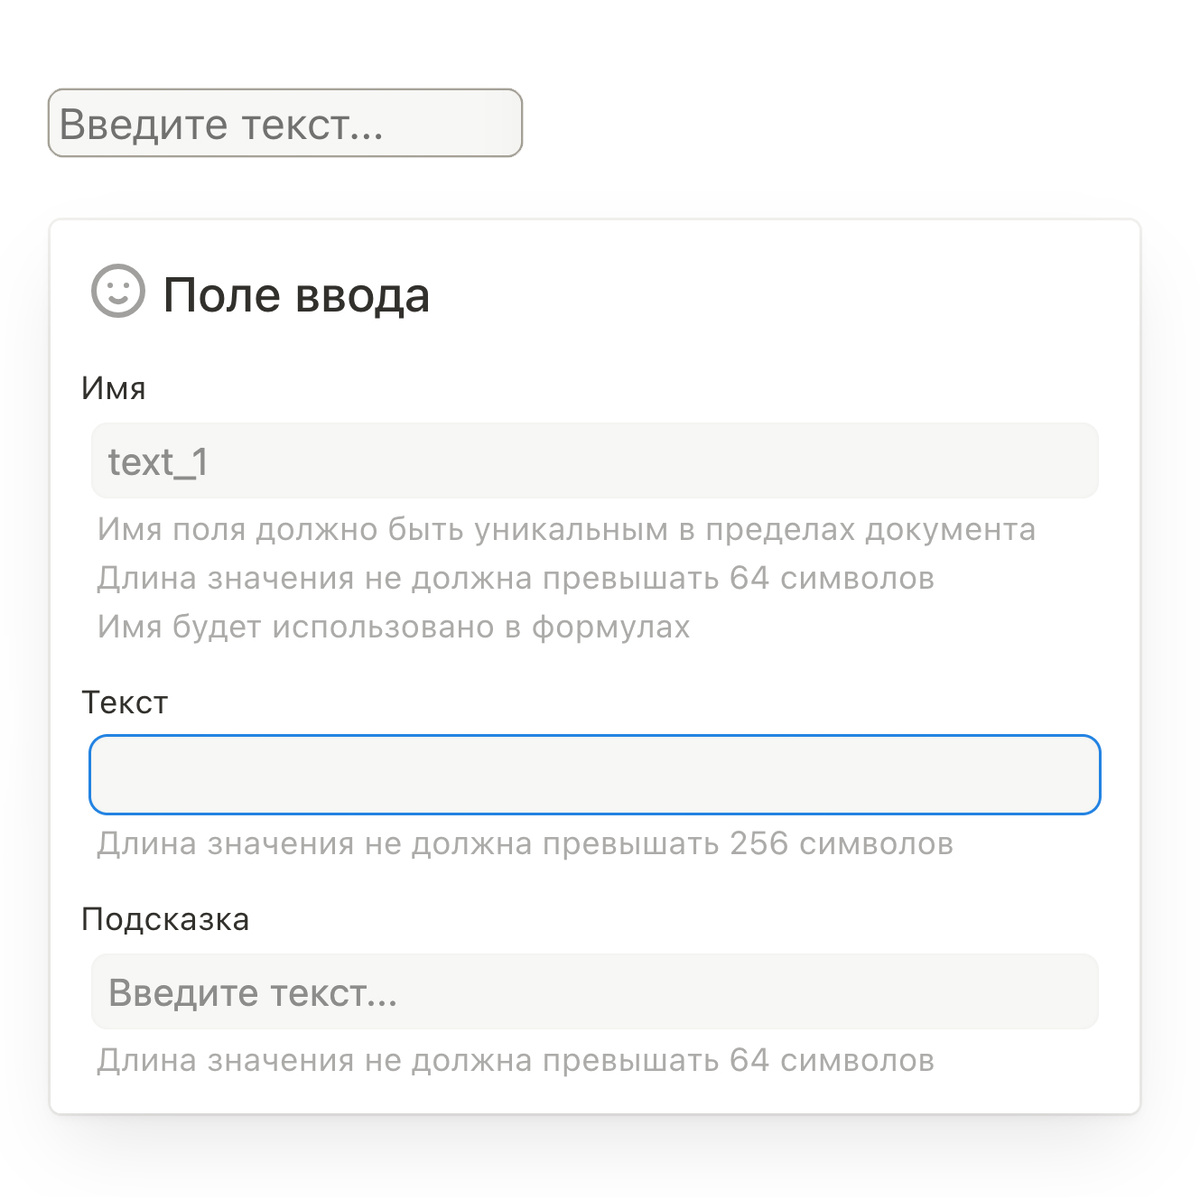This screenshot has height=1200, width=1200.
Task: Click hint 'Имя будет использовано в формулах'
Action: [x=393, y=627]
